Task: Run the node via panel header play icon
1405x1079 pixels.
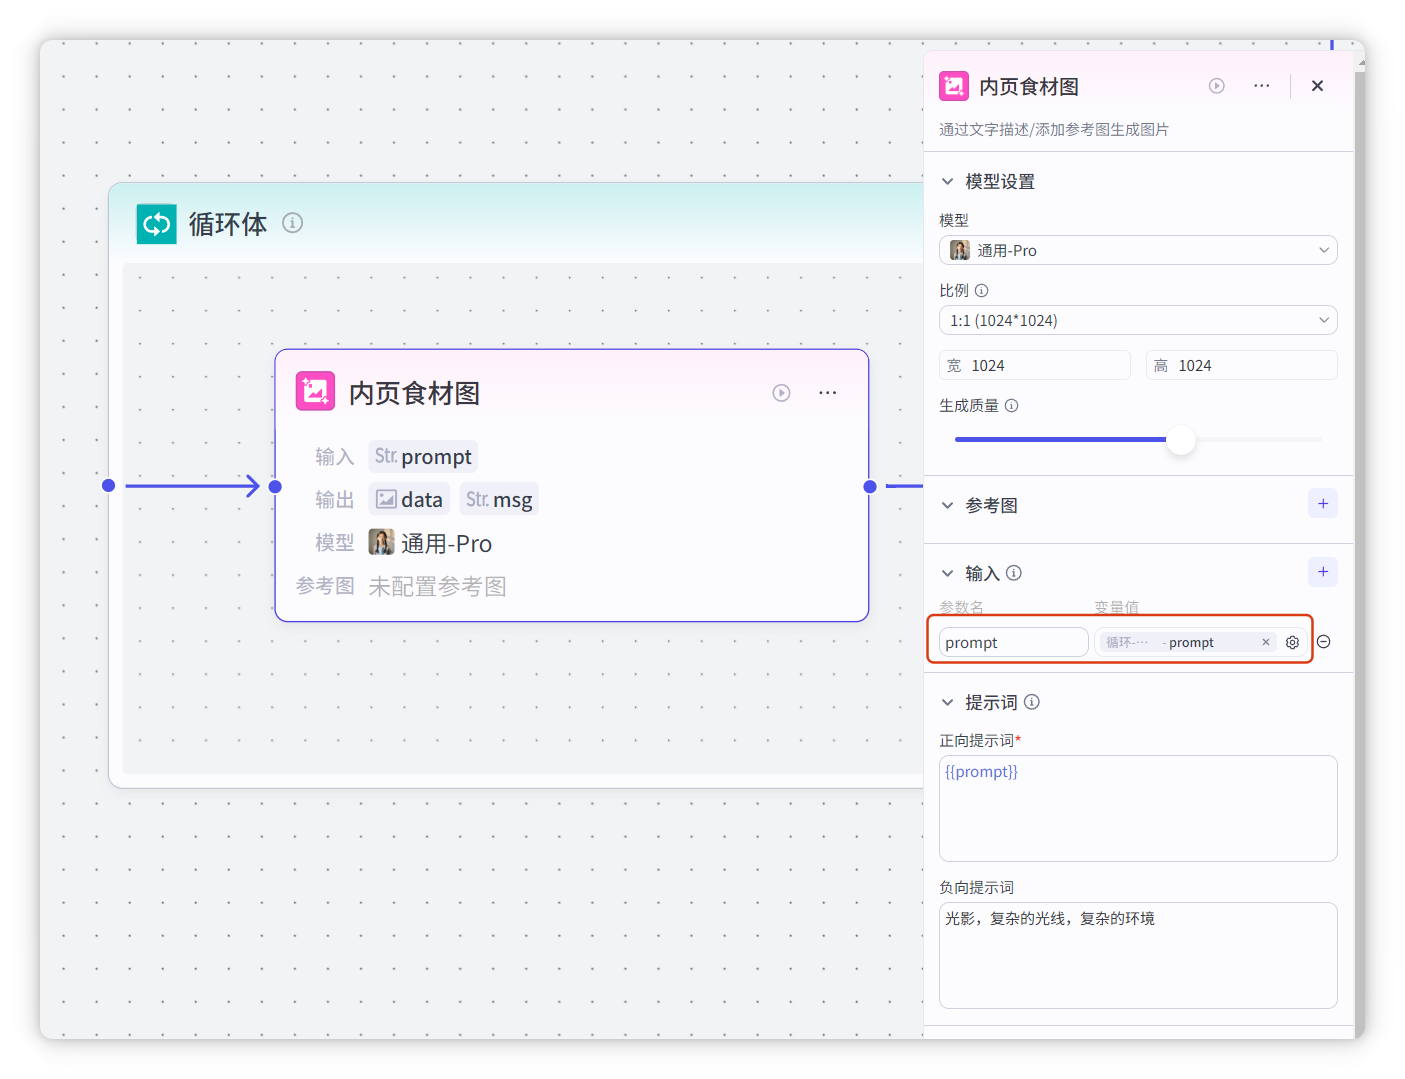Action: click(1216, 86)
